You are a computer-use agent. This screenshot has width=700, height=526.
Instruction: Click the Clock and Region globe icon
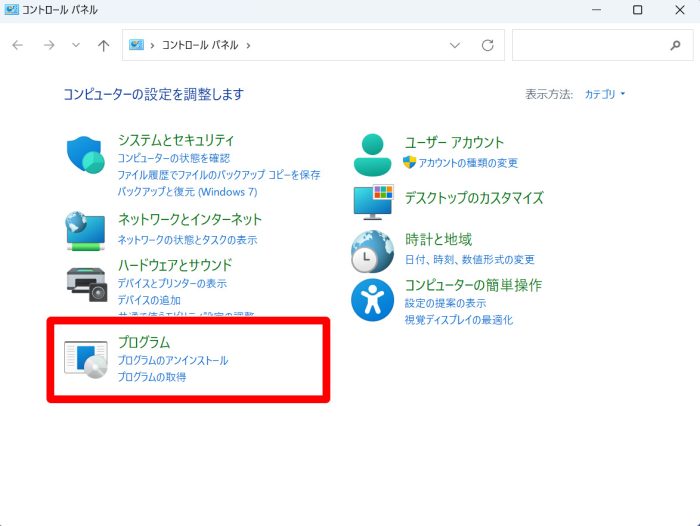[x=373, y=251]
